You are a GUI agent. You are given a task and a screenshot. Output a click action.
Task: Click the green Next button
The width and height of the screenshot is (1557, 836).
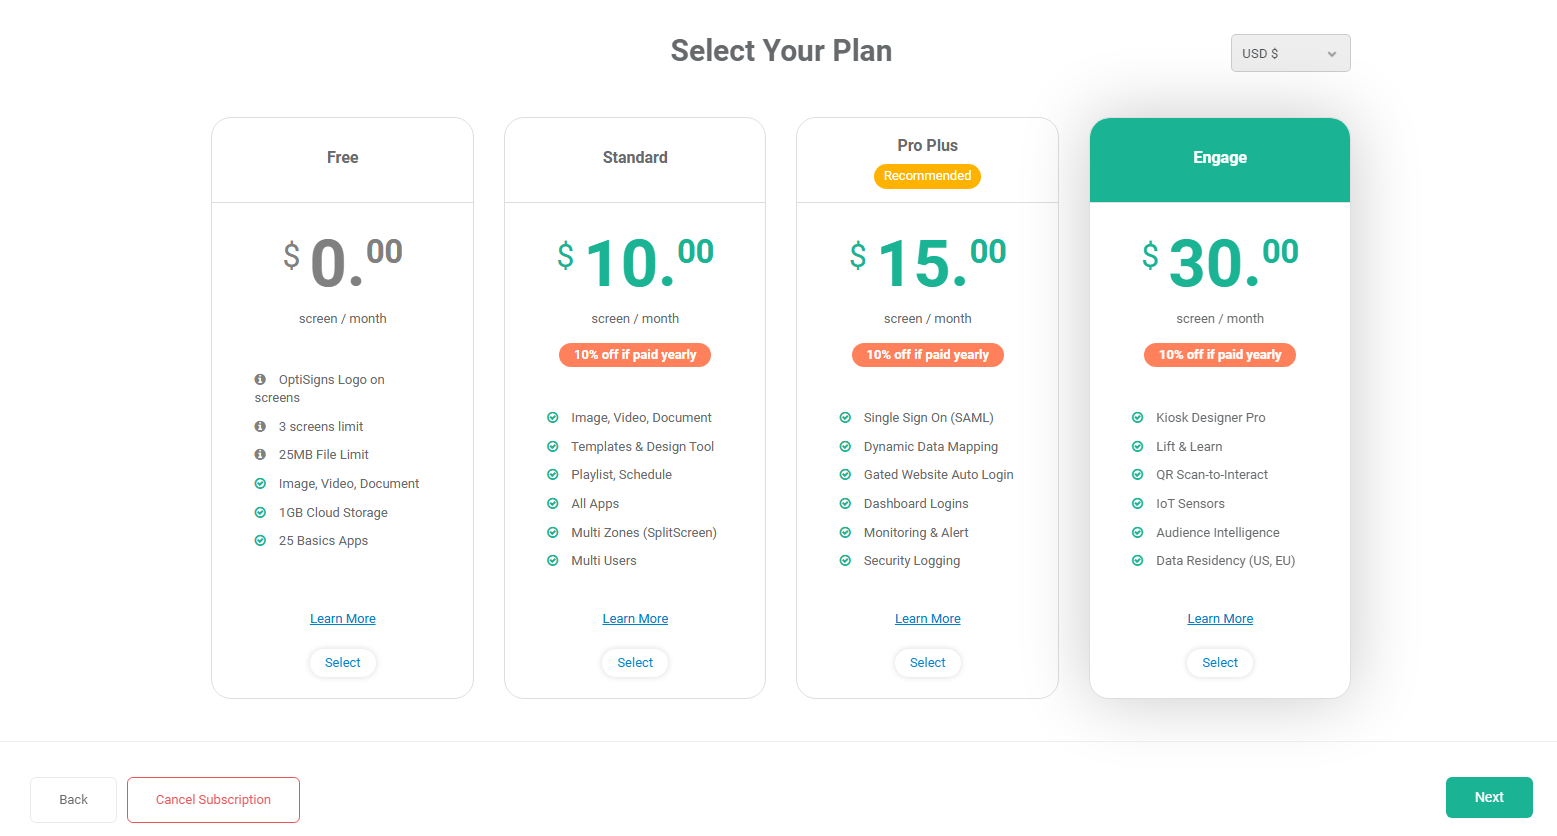pyautogui.click(x=1489, y=797)
